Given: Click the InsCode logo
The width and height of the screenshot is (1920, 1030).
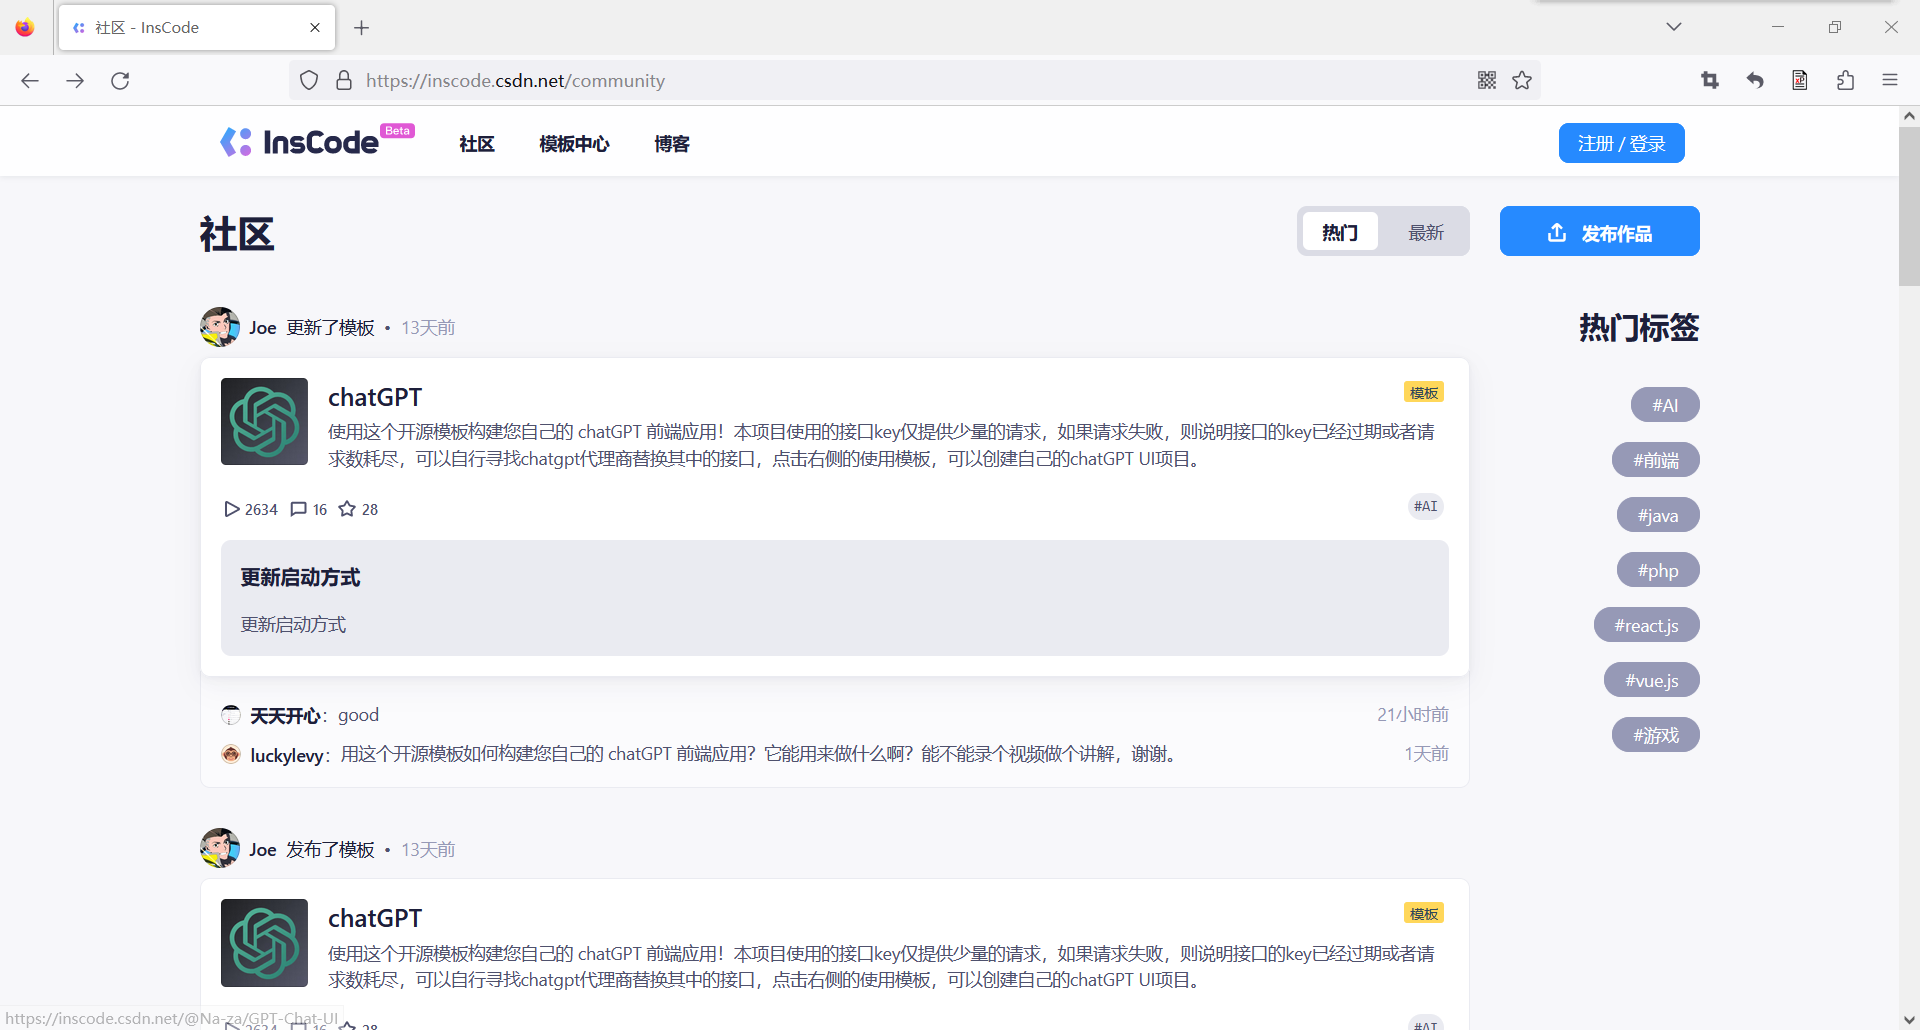Looking at the screenshot, I should (x=316, y=142).
